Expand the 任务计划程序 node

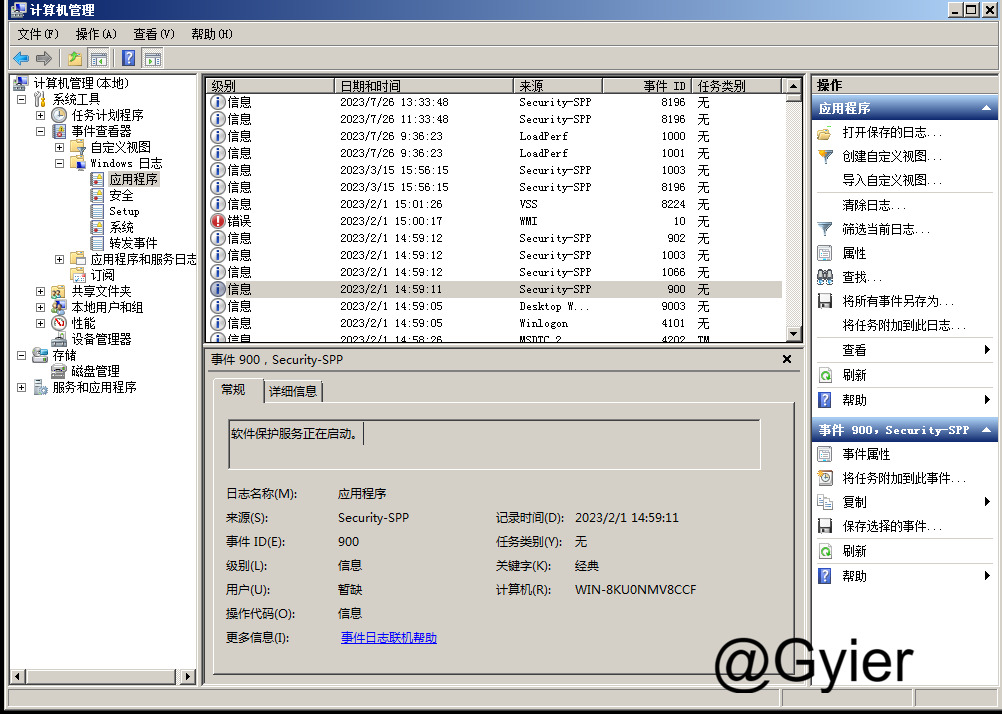40,115
